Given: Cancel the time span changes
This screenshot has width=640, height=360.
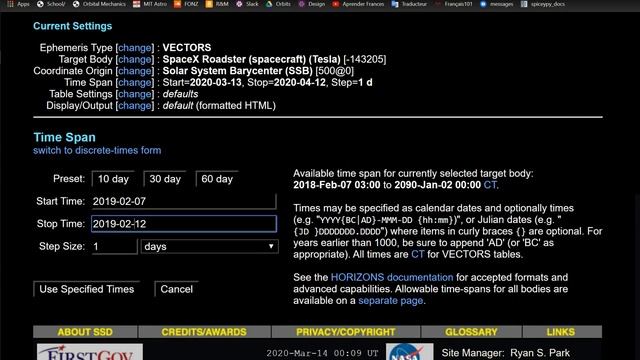Looking at the screenshot, I should [176, 289].
